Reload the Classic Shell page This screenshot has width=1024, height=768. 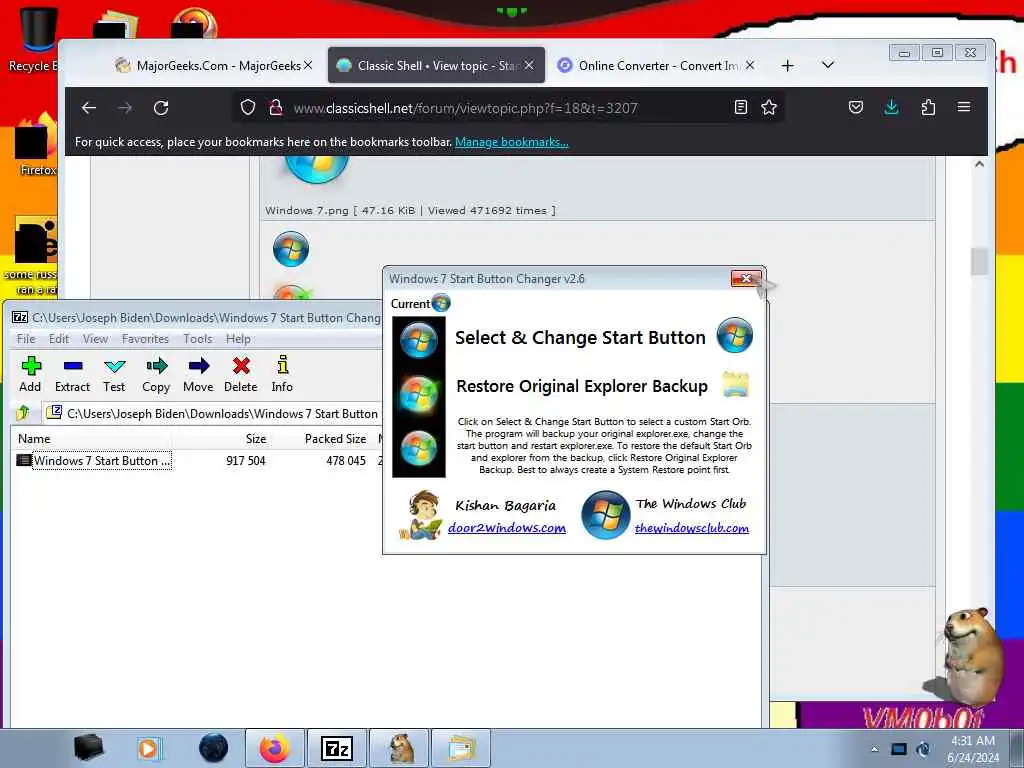(161, 108)
